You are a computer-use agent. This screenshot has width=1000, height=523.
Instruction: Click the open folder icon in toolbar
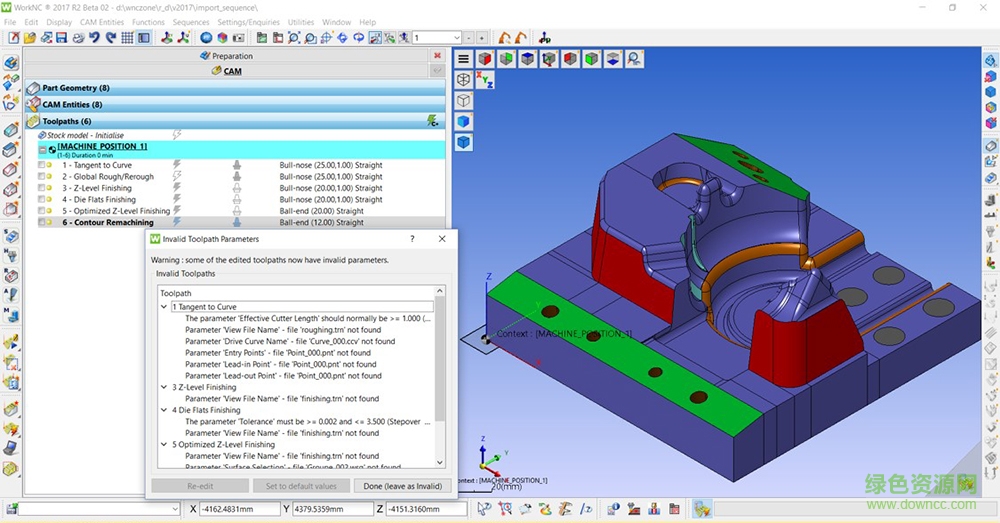pos(30,38)
